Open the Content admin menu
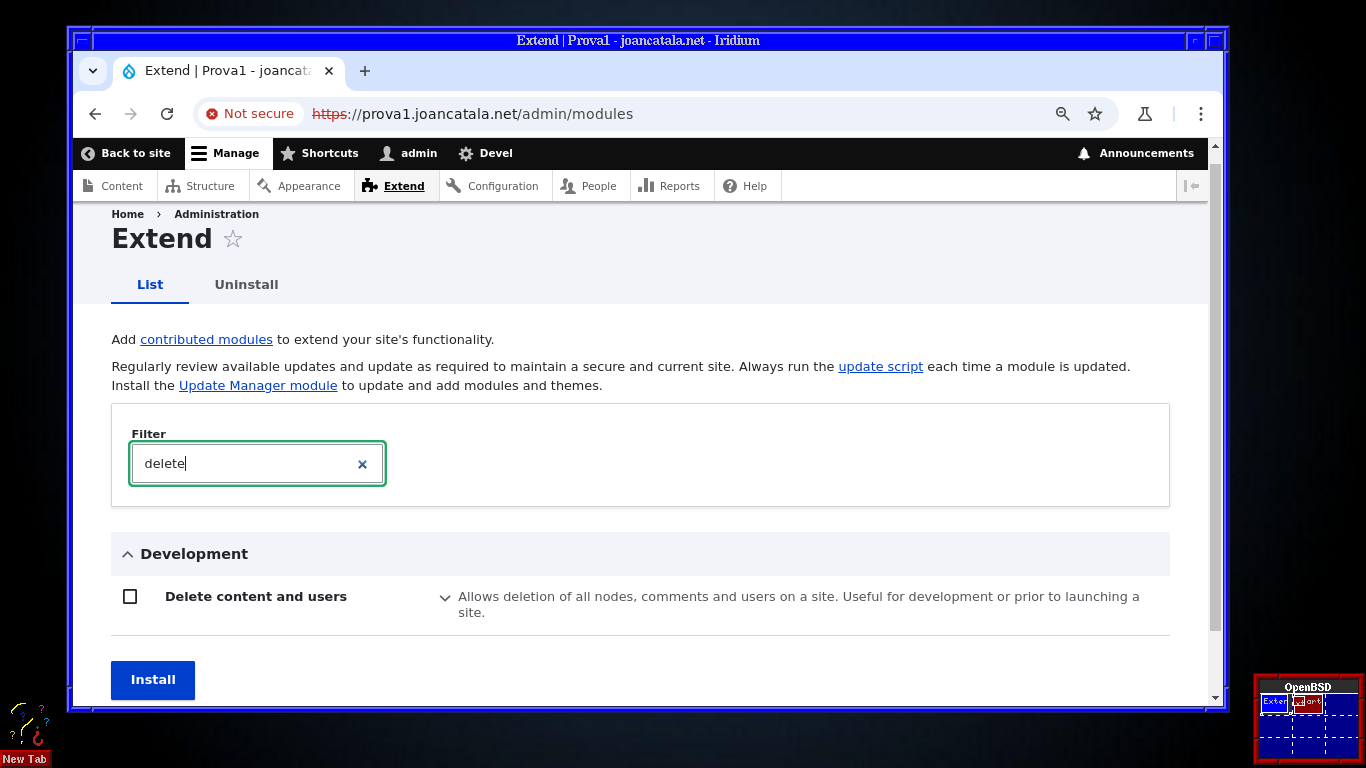Screen dimensions: 1366x768 click(x=113, y=186)
